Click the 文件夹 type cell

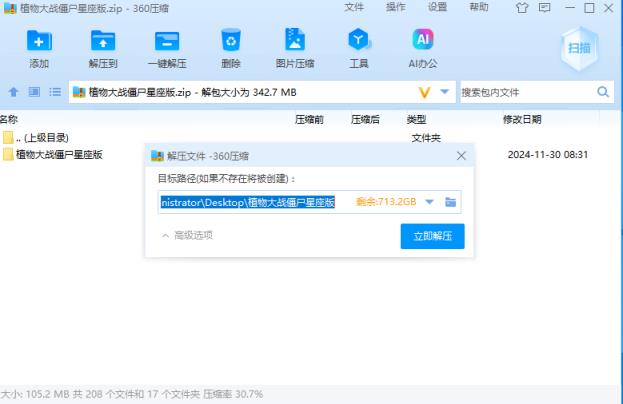[x=426, y=138]
